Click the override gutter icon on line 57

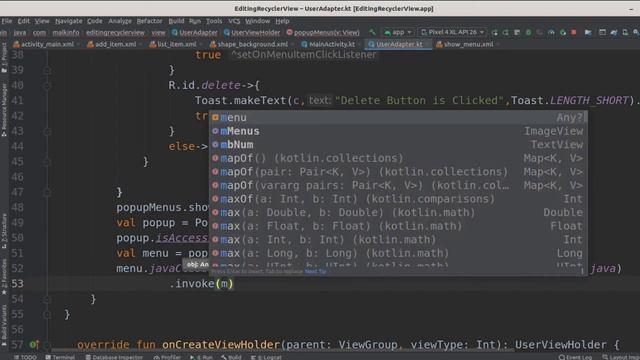click(34, 344)
